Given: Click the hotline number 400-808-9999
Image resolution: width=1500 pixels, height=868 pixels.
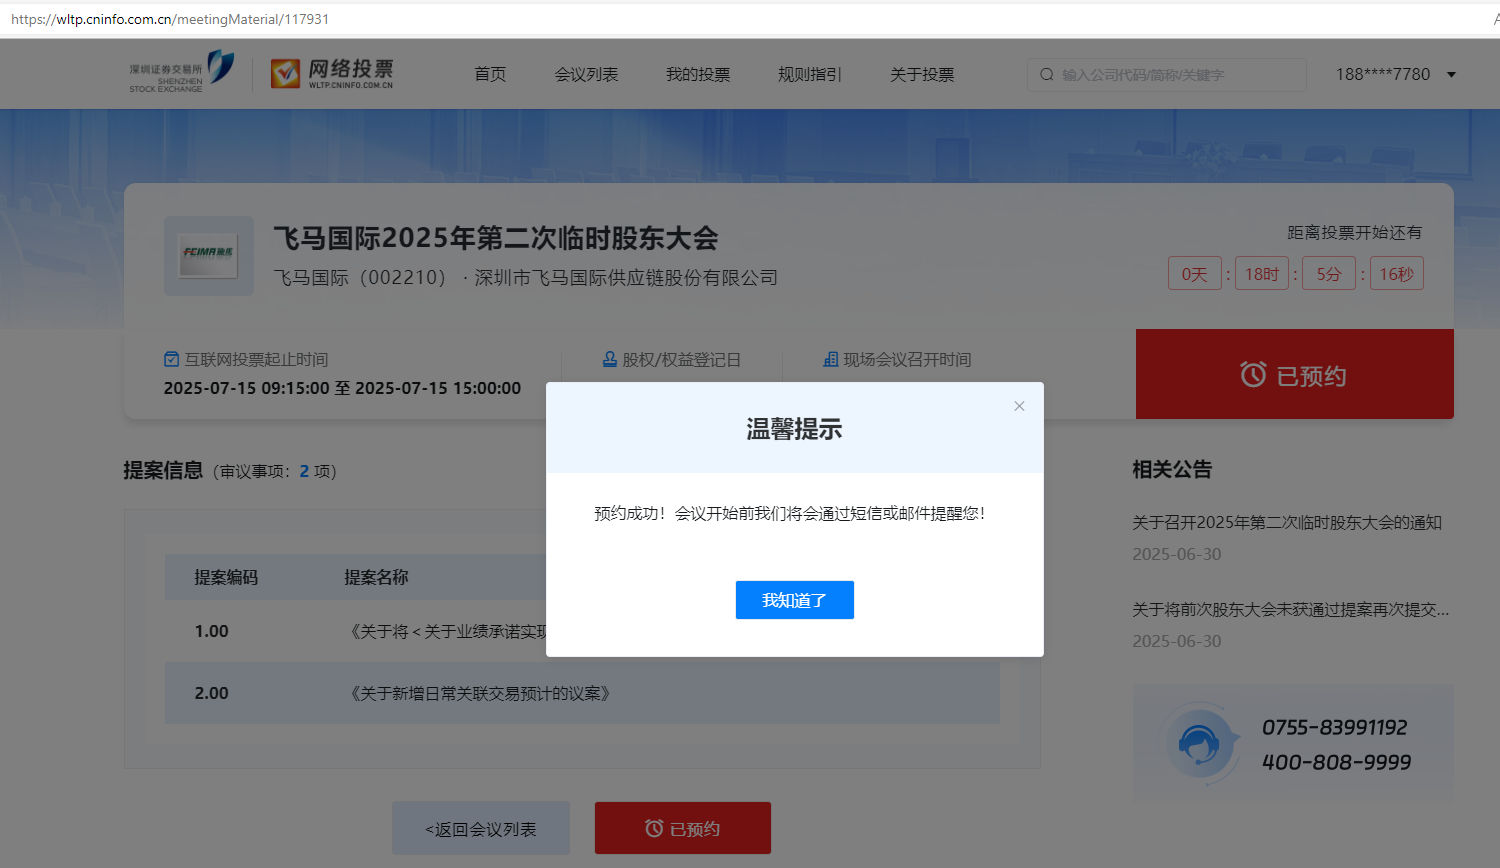Looking at the screenshot, I should [x=1337, y=762].
